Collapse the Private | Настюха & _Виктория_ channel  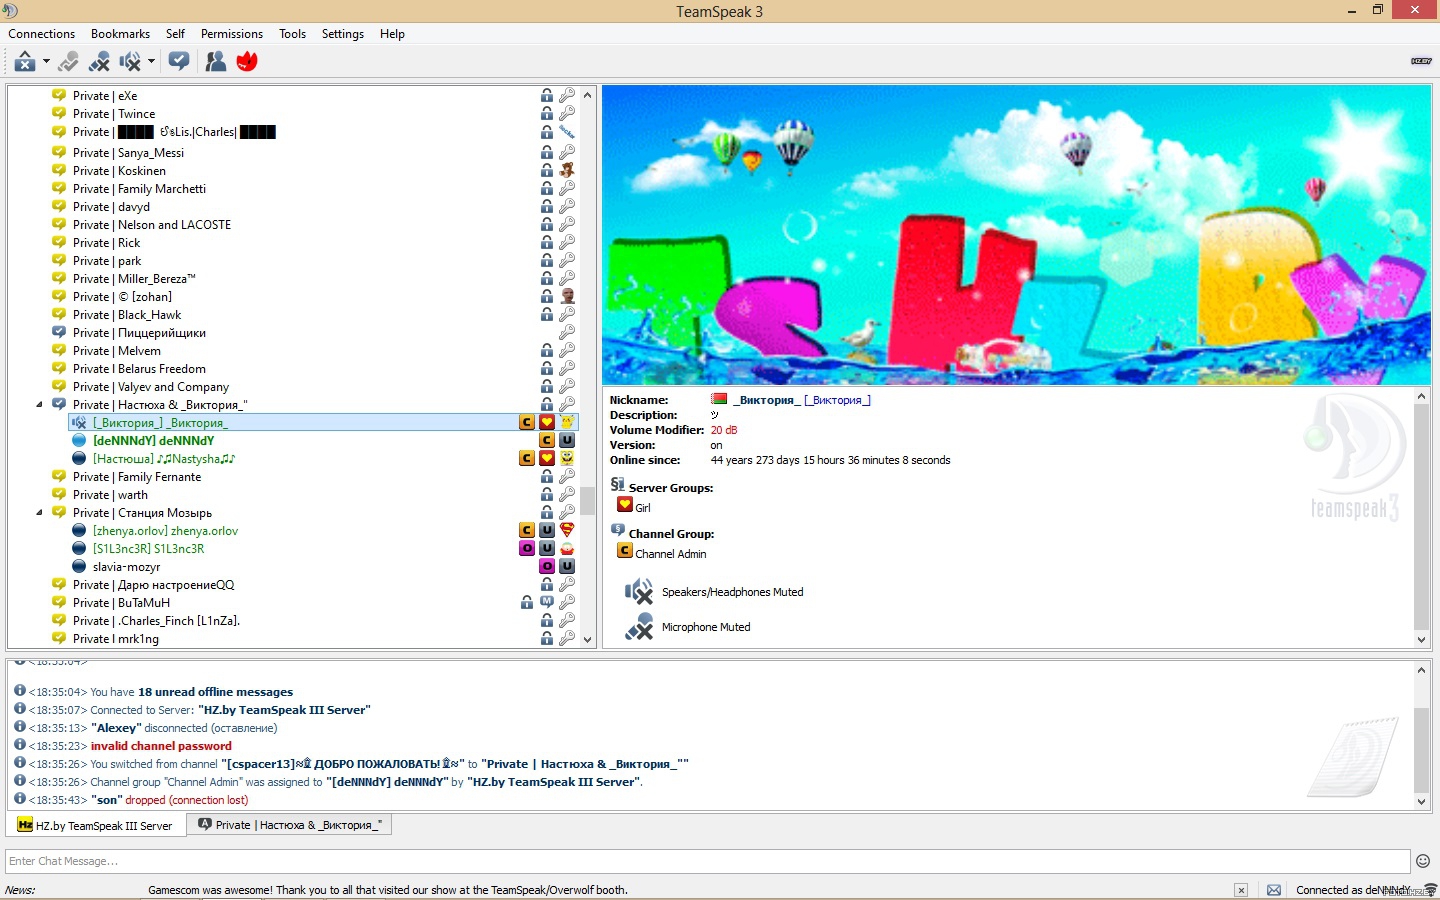point(40,405)
